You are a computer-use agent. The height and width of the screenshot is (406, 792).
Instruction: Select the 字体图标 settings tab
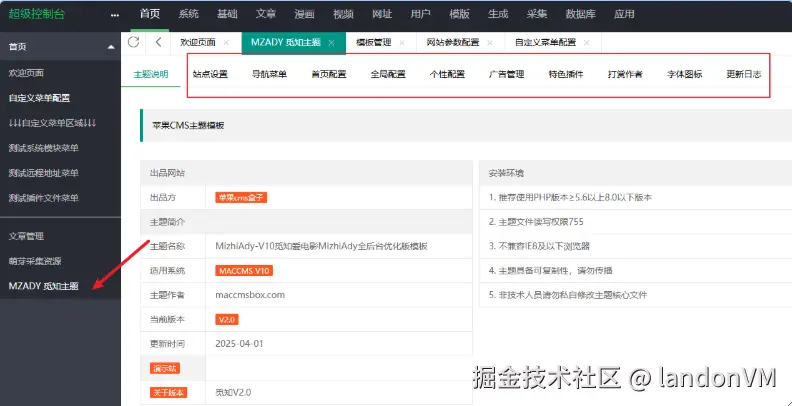684,74
